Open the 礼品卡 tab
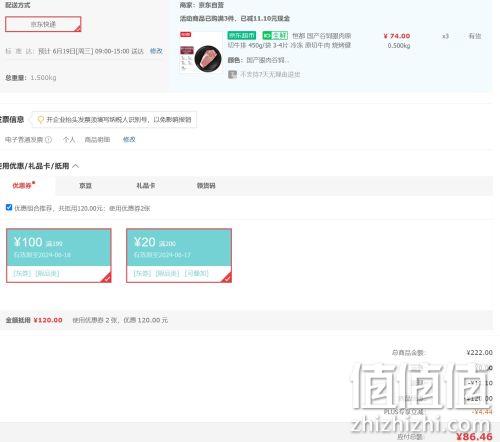This screenshot has width=500, height=442. coord(146,186)
